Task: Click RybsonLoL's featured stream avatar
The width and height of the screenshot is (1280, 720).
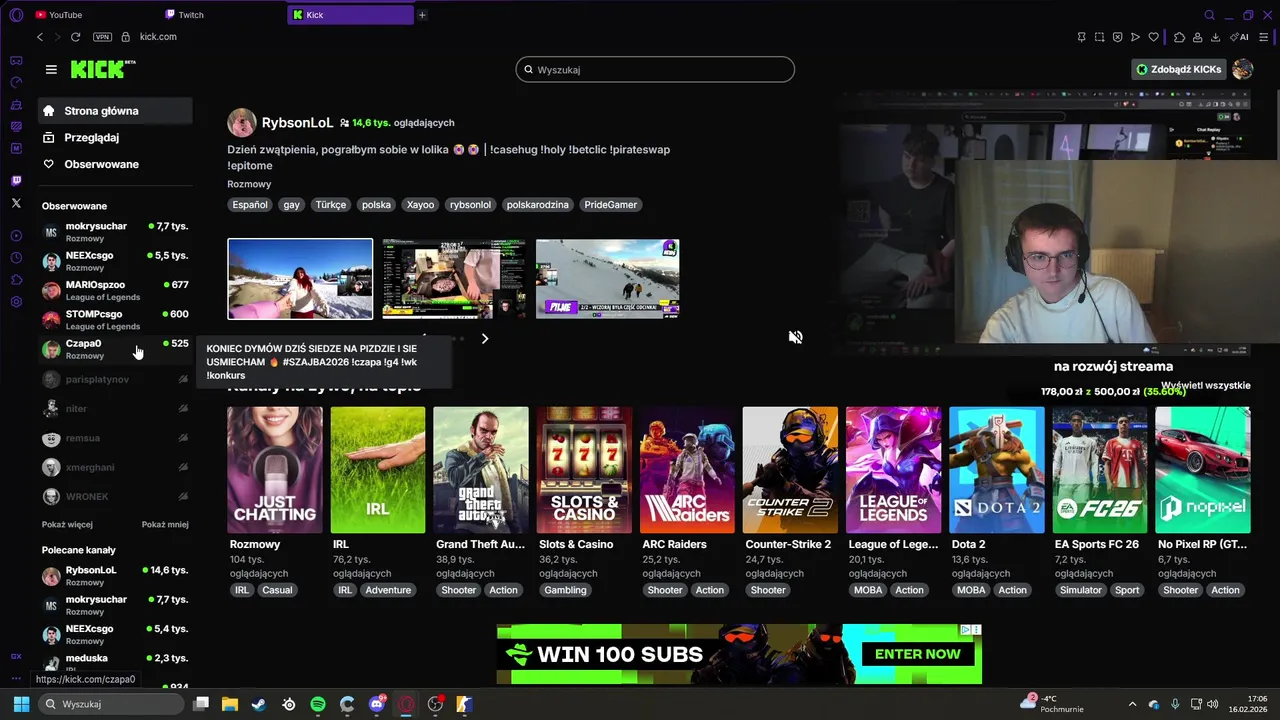Action: pyautogui.click(x=242, y=123)
